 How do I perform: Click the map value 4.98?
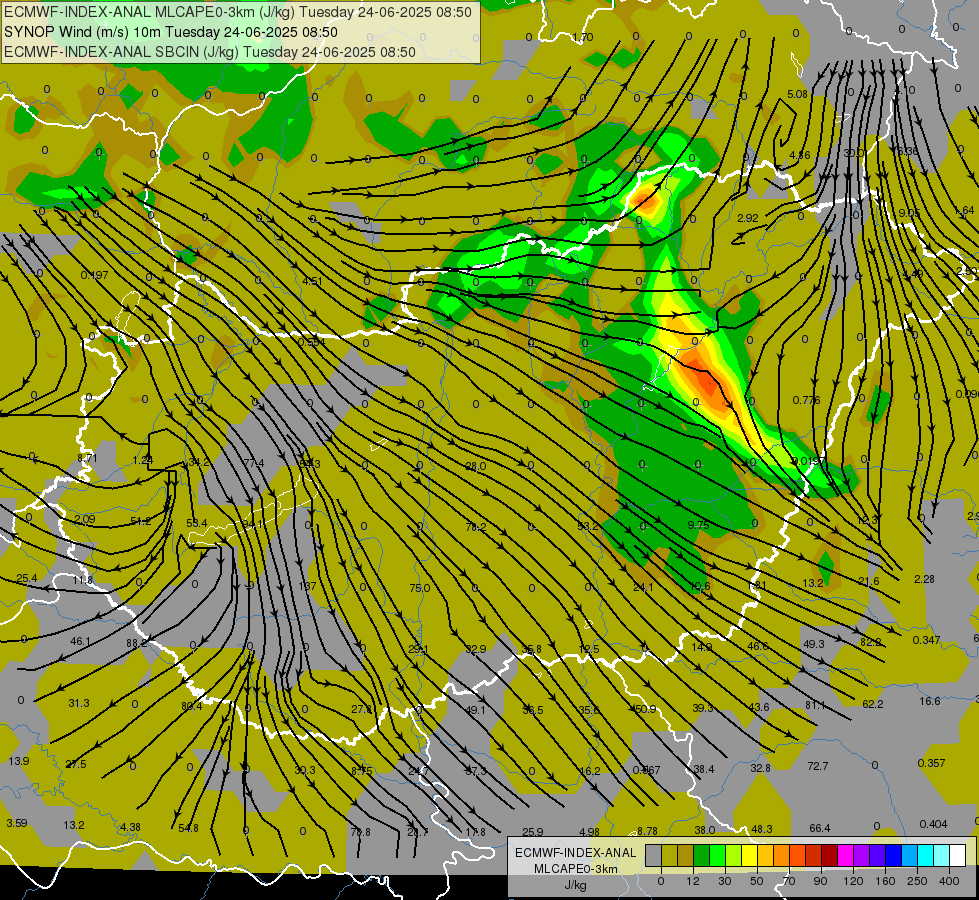point(589,832)
